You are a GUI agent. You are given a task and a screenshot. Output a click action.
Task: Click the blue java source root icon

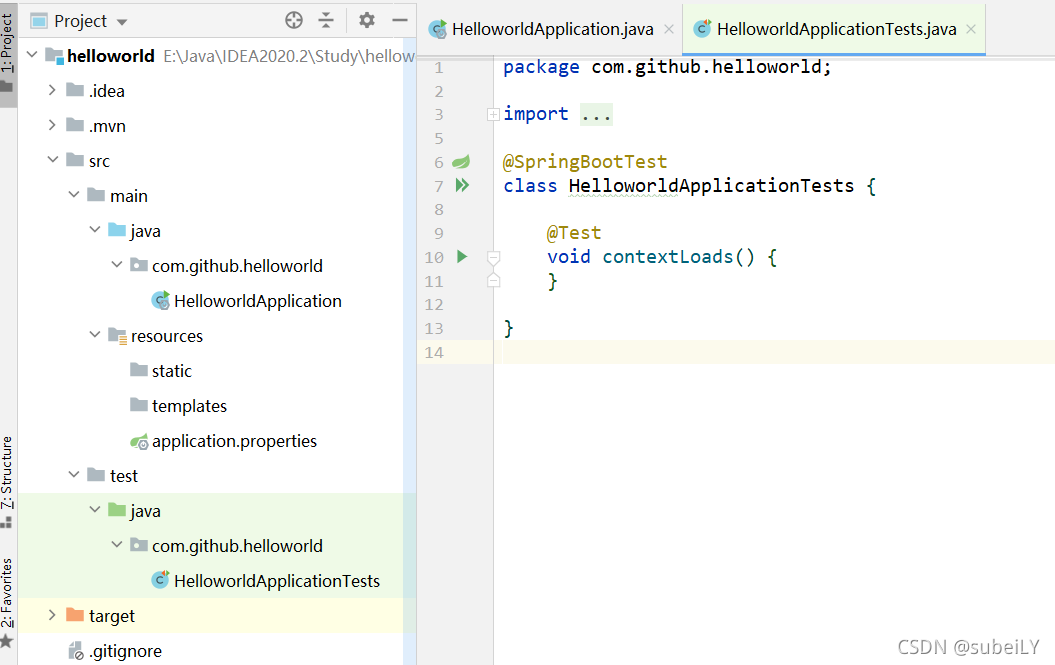pyautogui.click(x=117, y=230)
